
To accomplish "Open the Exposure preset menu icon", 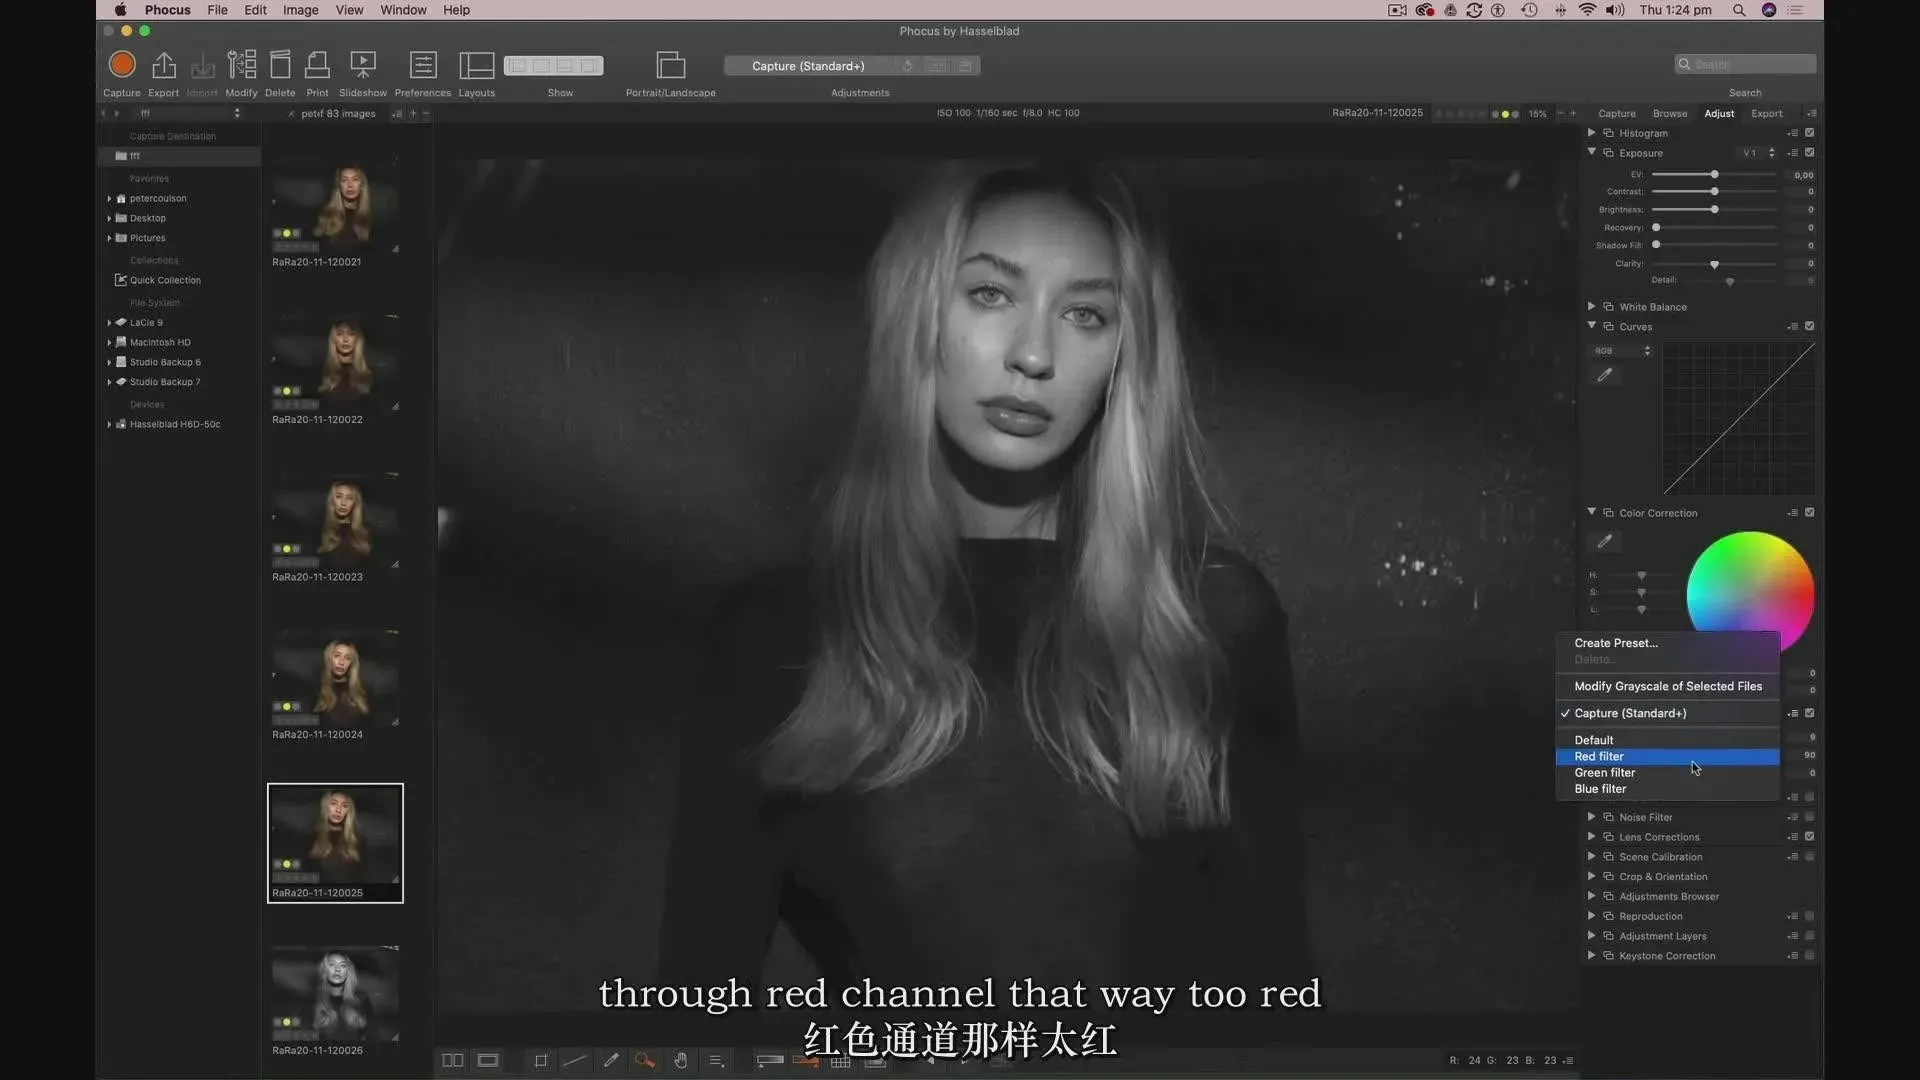I will [x=1793, y=153].
